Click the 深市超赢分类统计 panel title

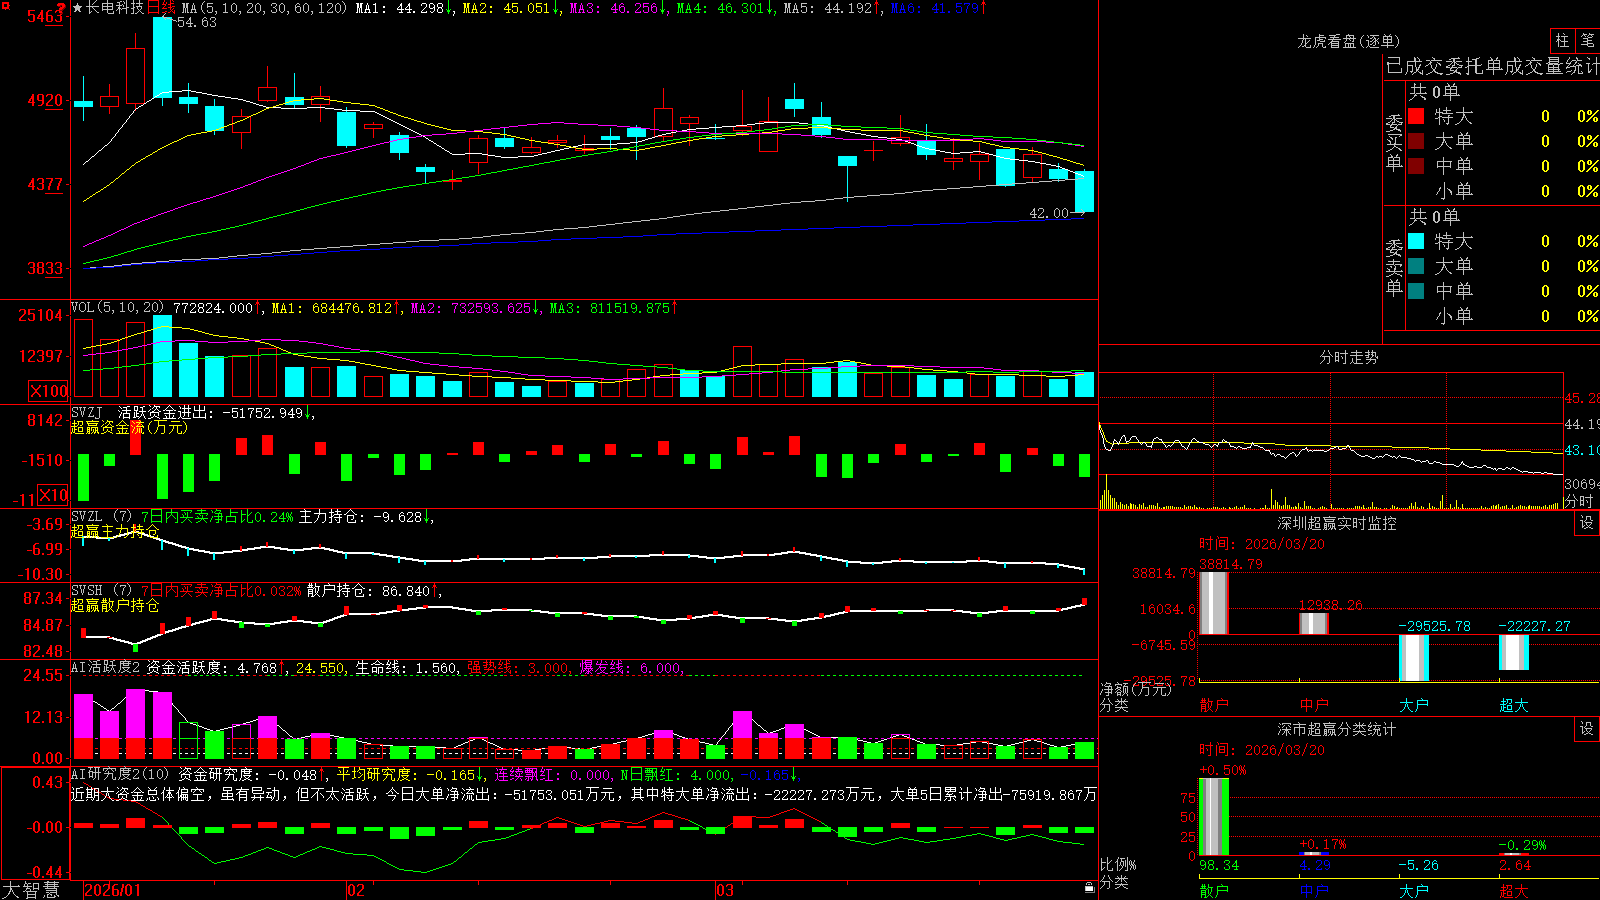coord(1337,729)
